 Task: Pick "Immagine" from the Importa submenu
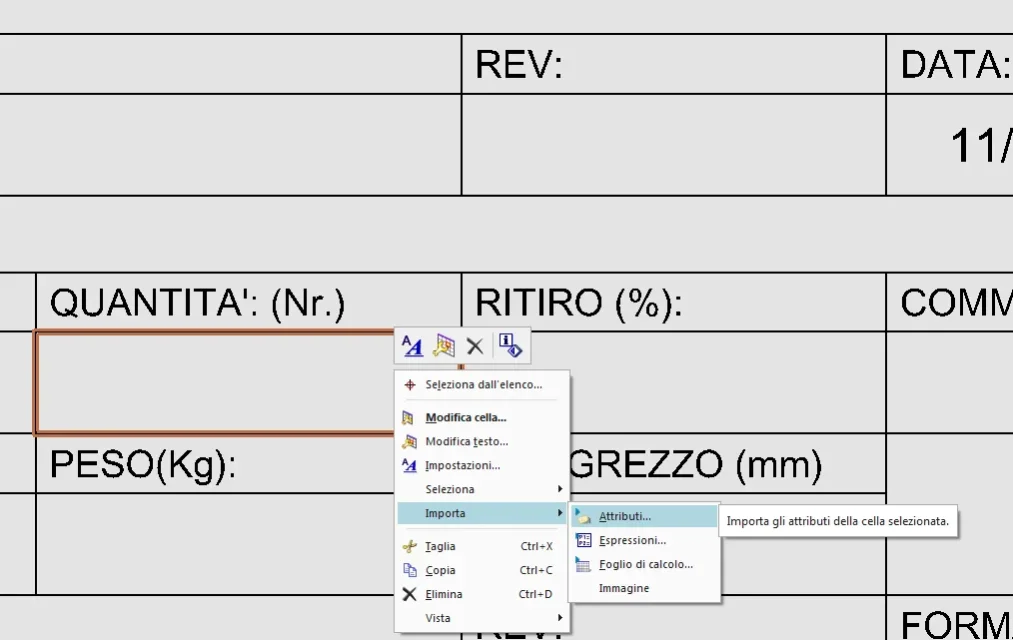coord(644,588)
